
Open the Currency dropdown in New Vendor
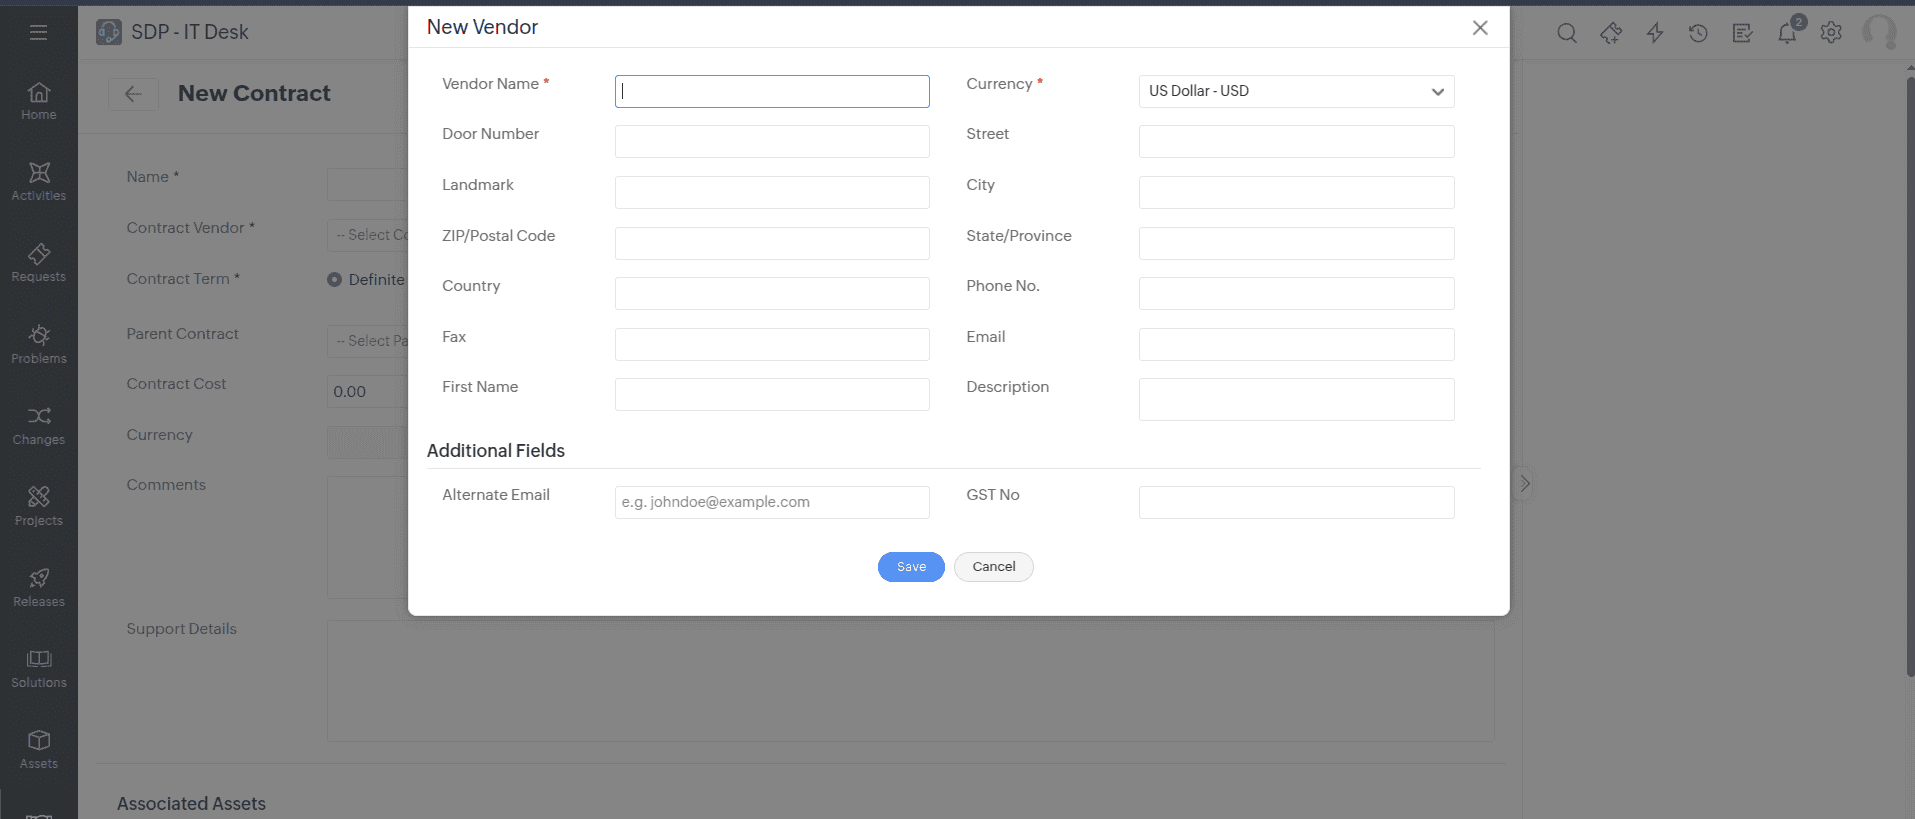click(x=1296, y=91)
